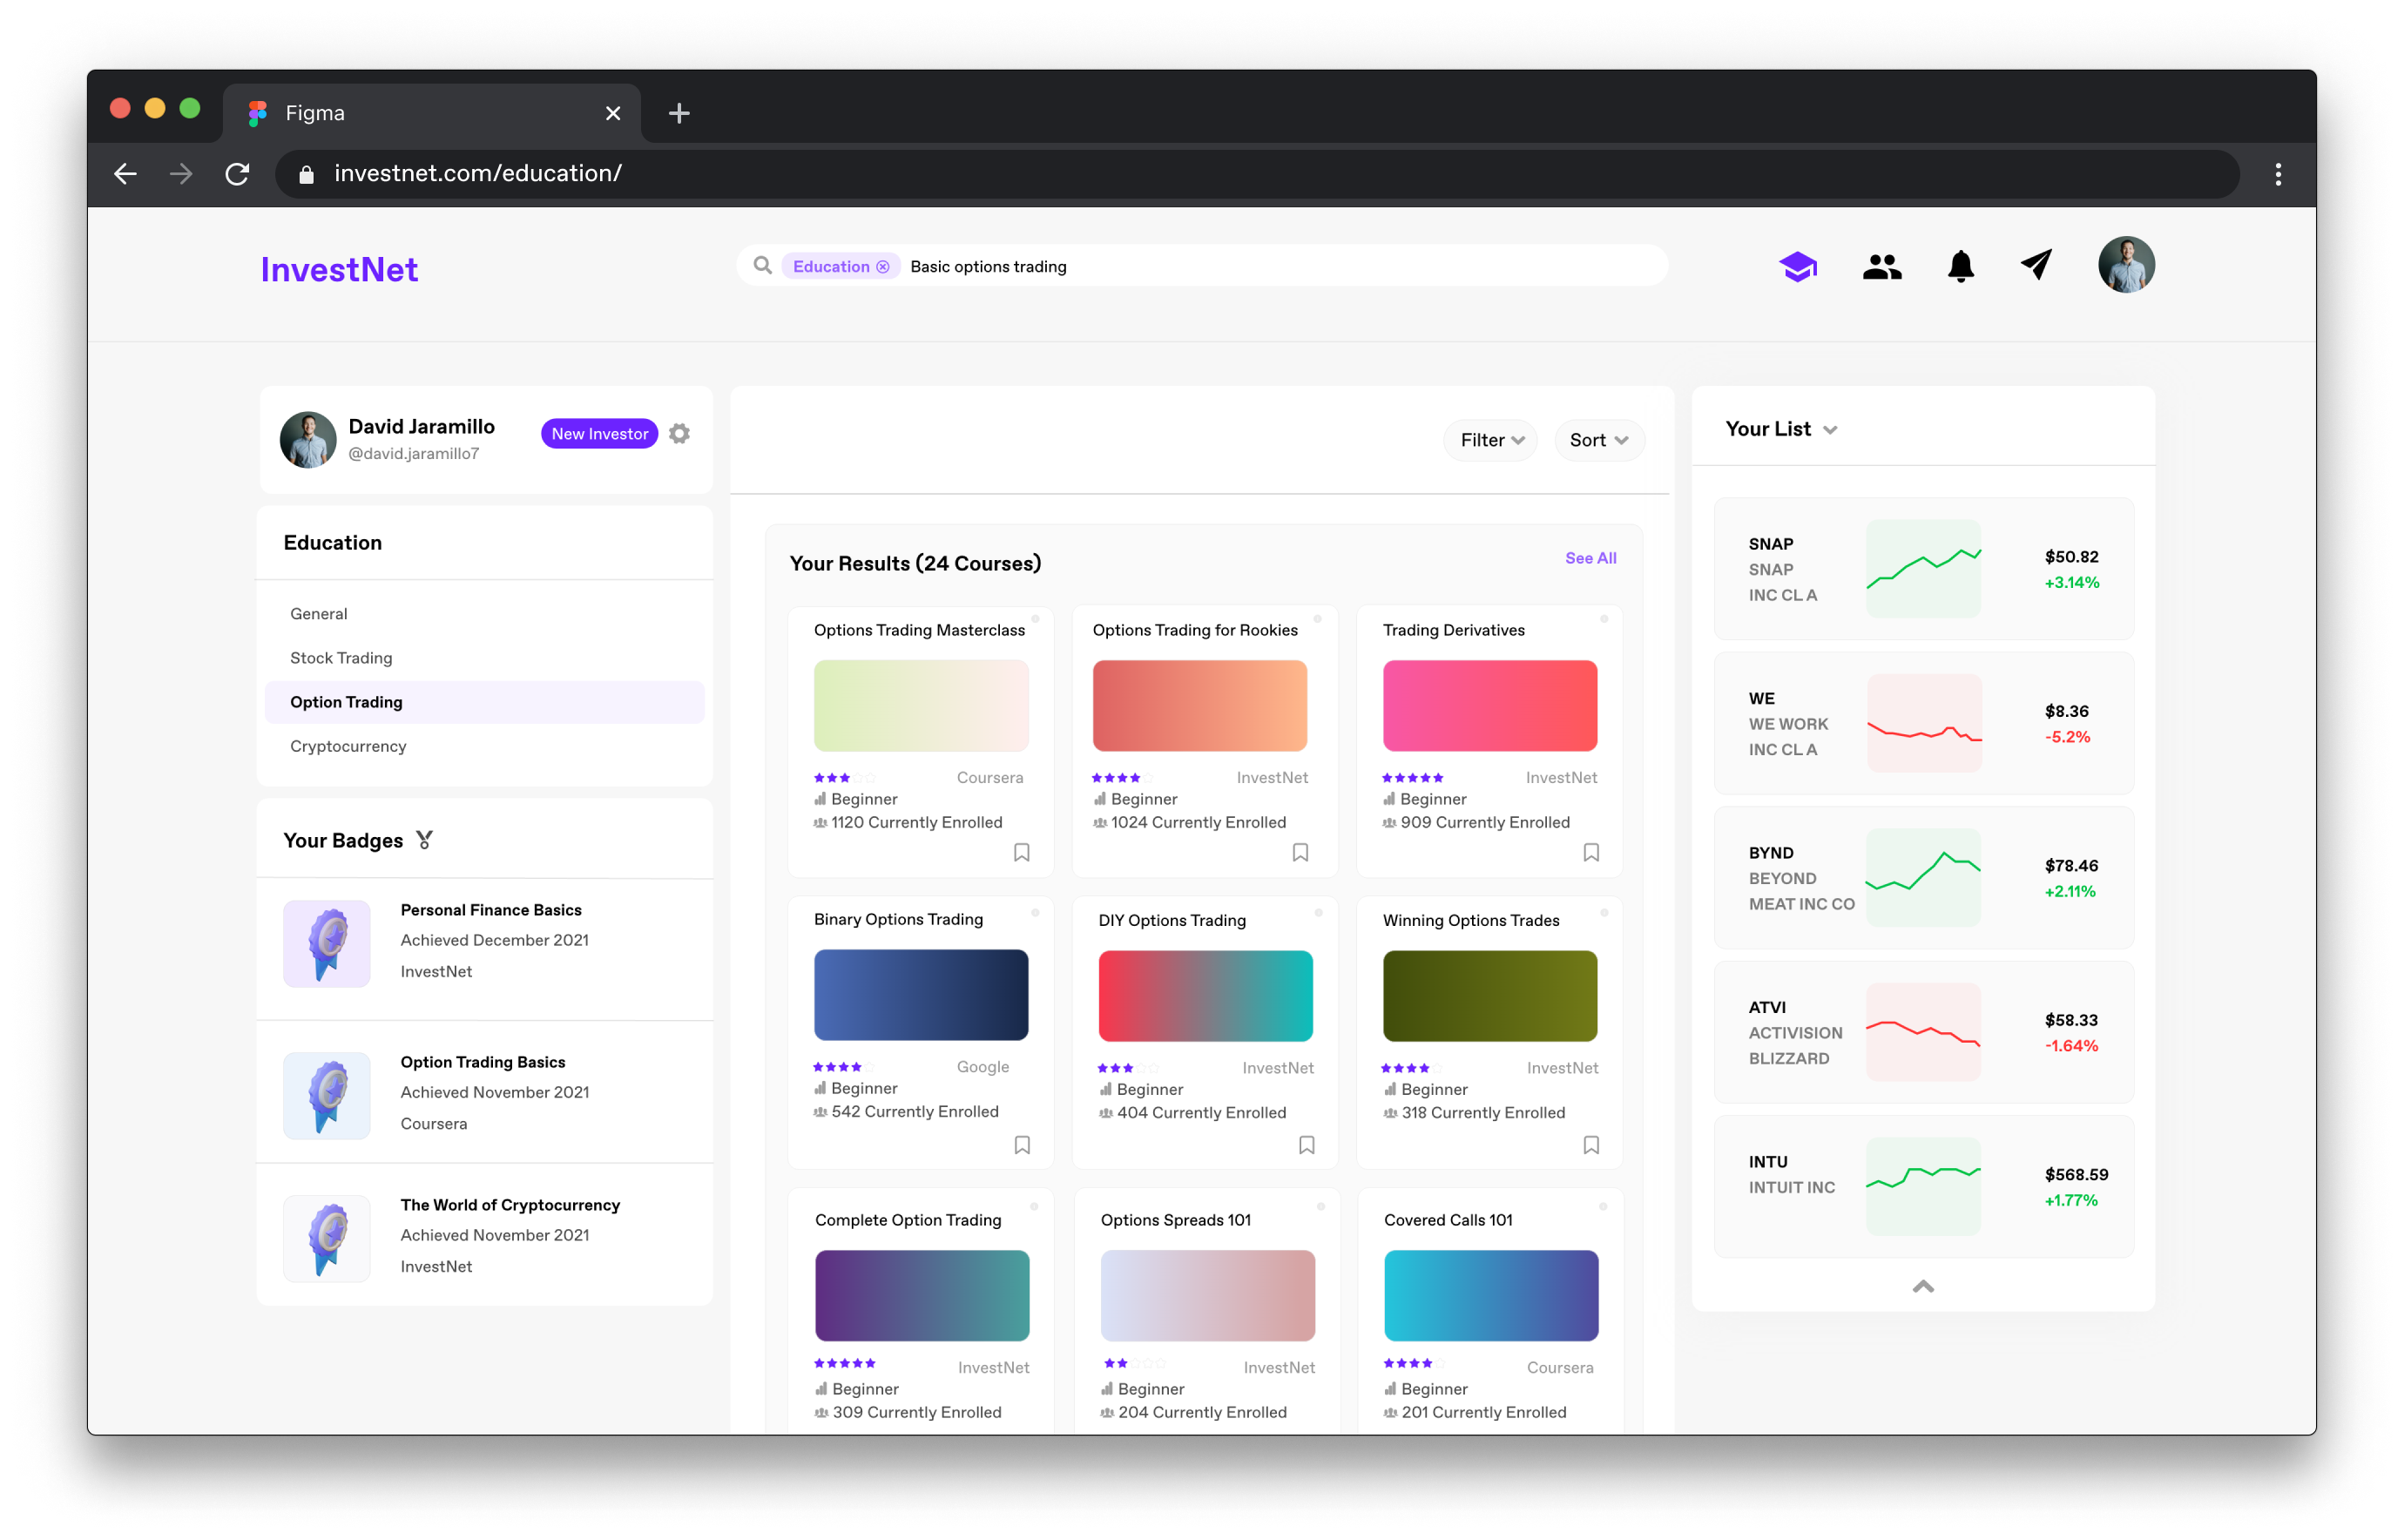The height and width of the screenshot is (1540, 2404).
Task: Click the InvestNet logo
Action: (x=339, y=270)
